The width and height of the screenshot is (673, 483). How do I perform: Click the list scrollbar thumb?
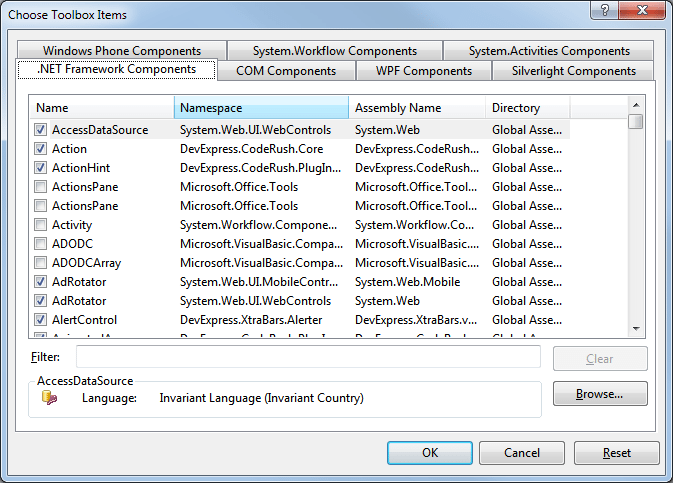[636, 122]
